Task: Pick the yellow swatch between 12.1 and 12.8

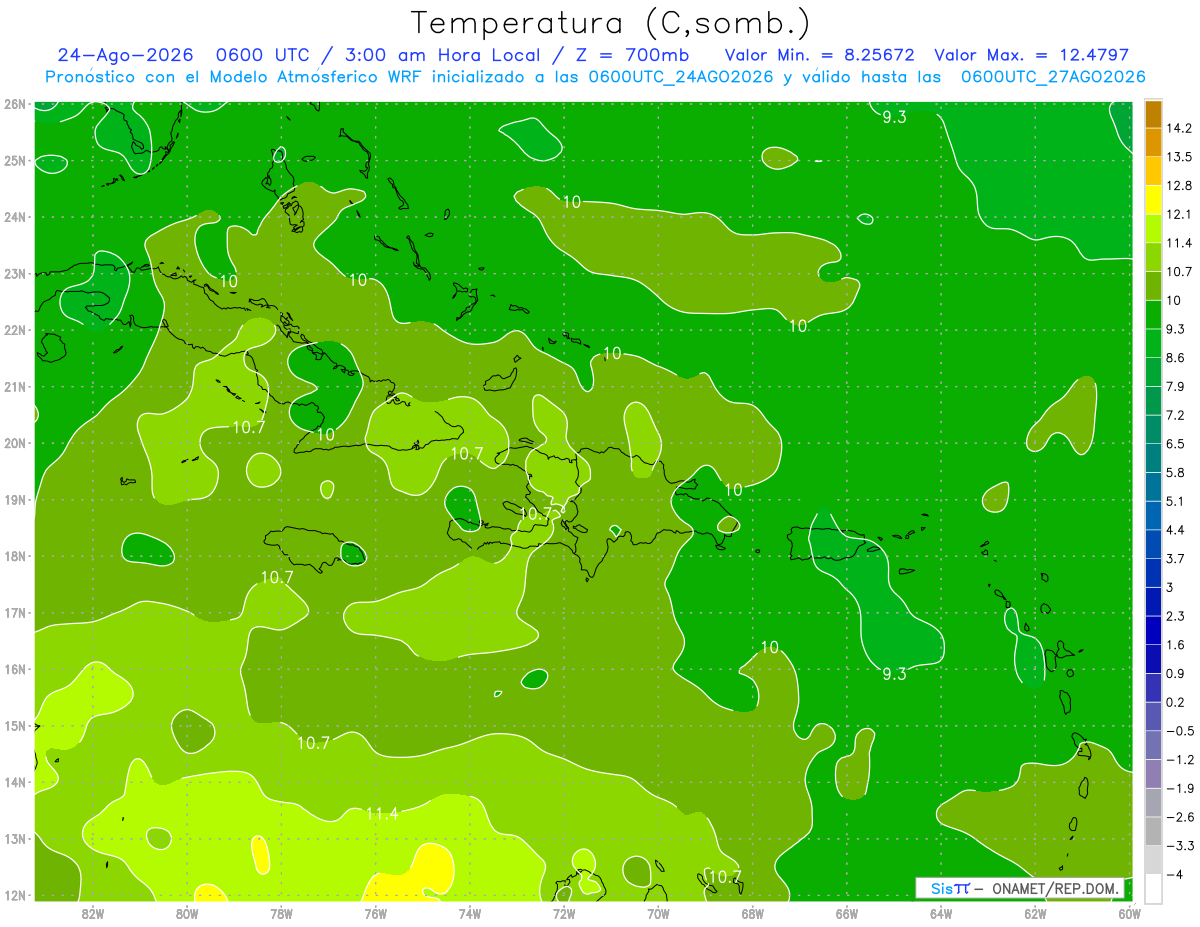Action: pos(1153,200)
